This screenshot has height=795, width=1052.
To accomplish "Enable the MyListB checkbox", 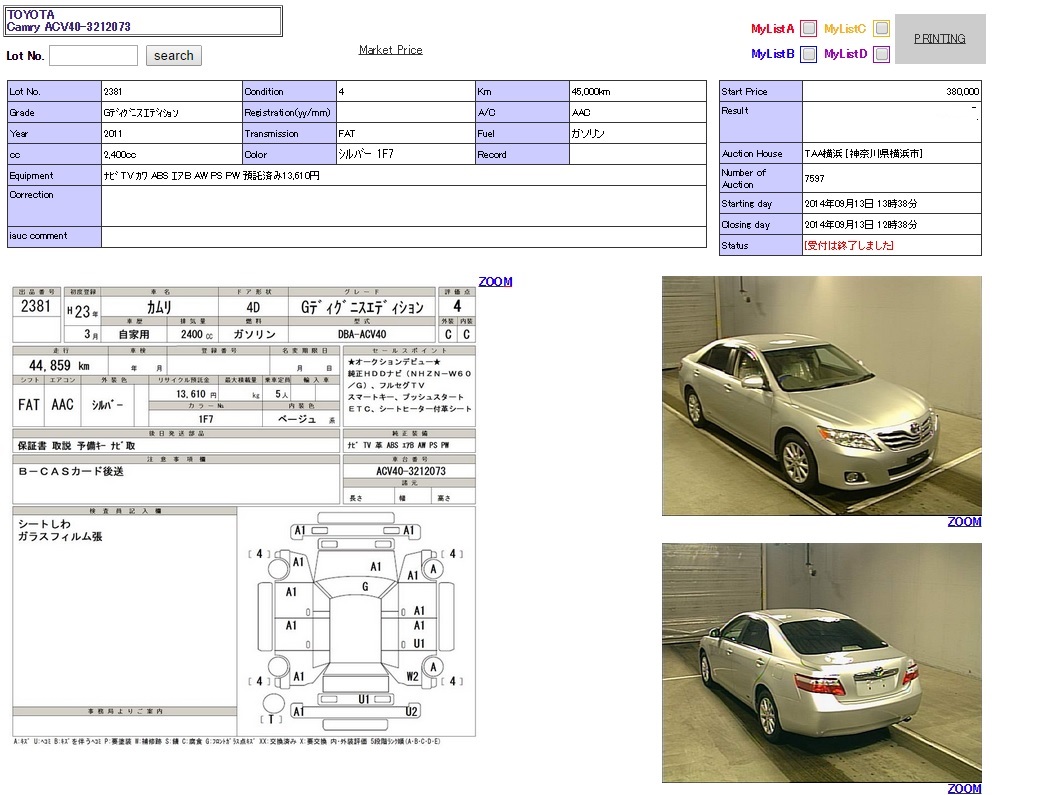I will [808, 54].
